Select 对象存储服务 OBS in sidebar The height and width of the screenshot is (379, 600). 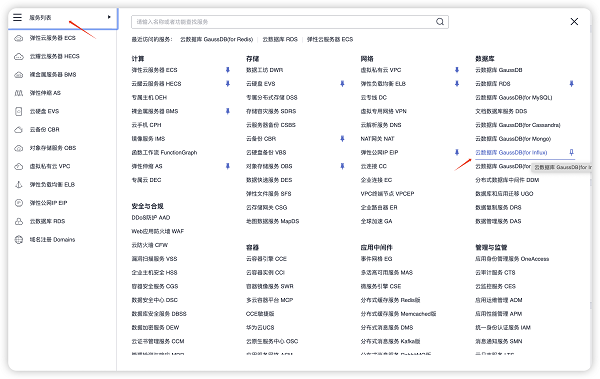pos(53,148)
